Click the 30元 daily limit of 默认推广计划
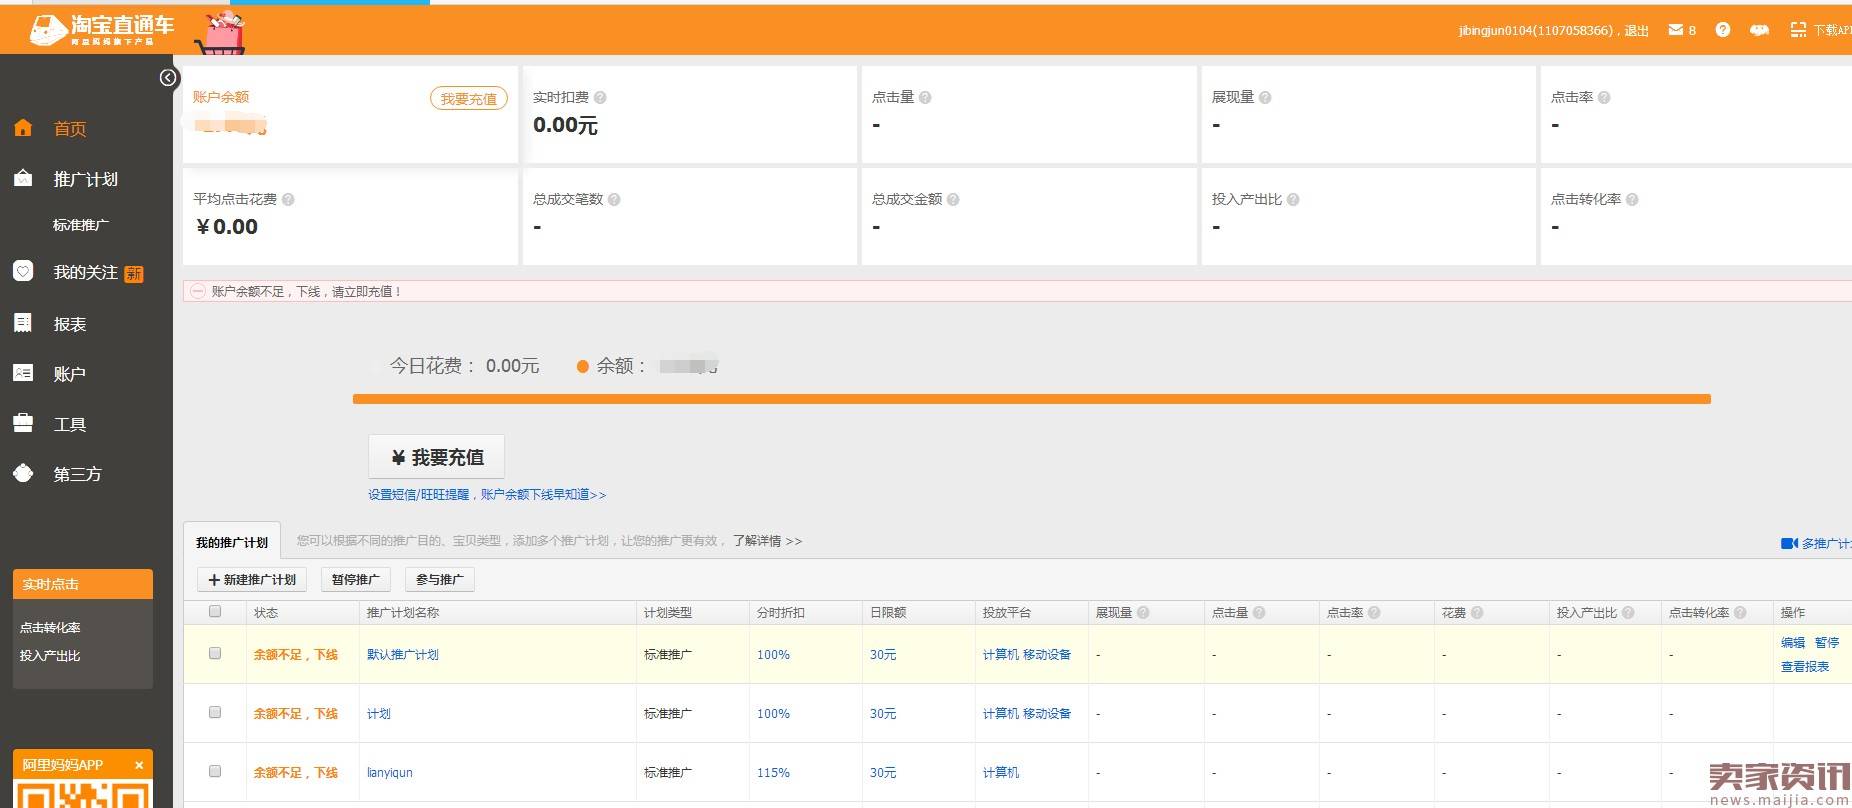Viewport: 1852px width, 808px height. [883, 655]
